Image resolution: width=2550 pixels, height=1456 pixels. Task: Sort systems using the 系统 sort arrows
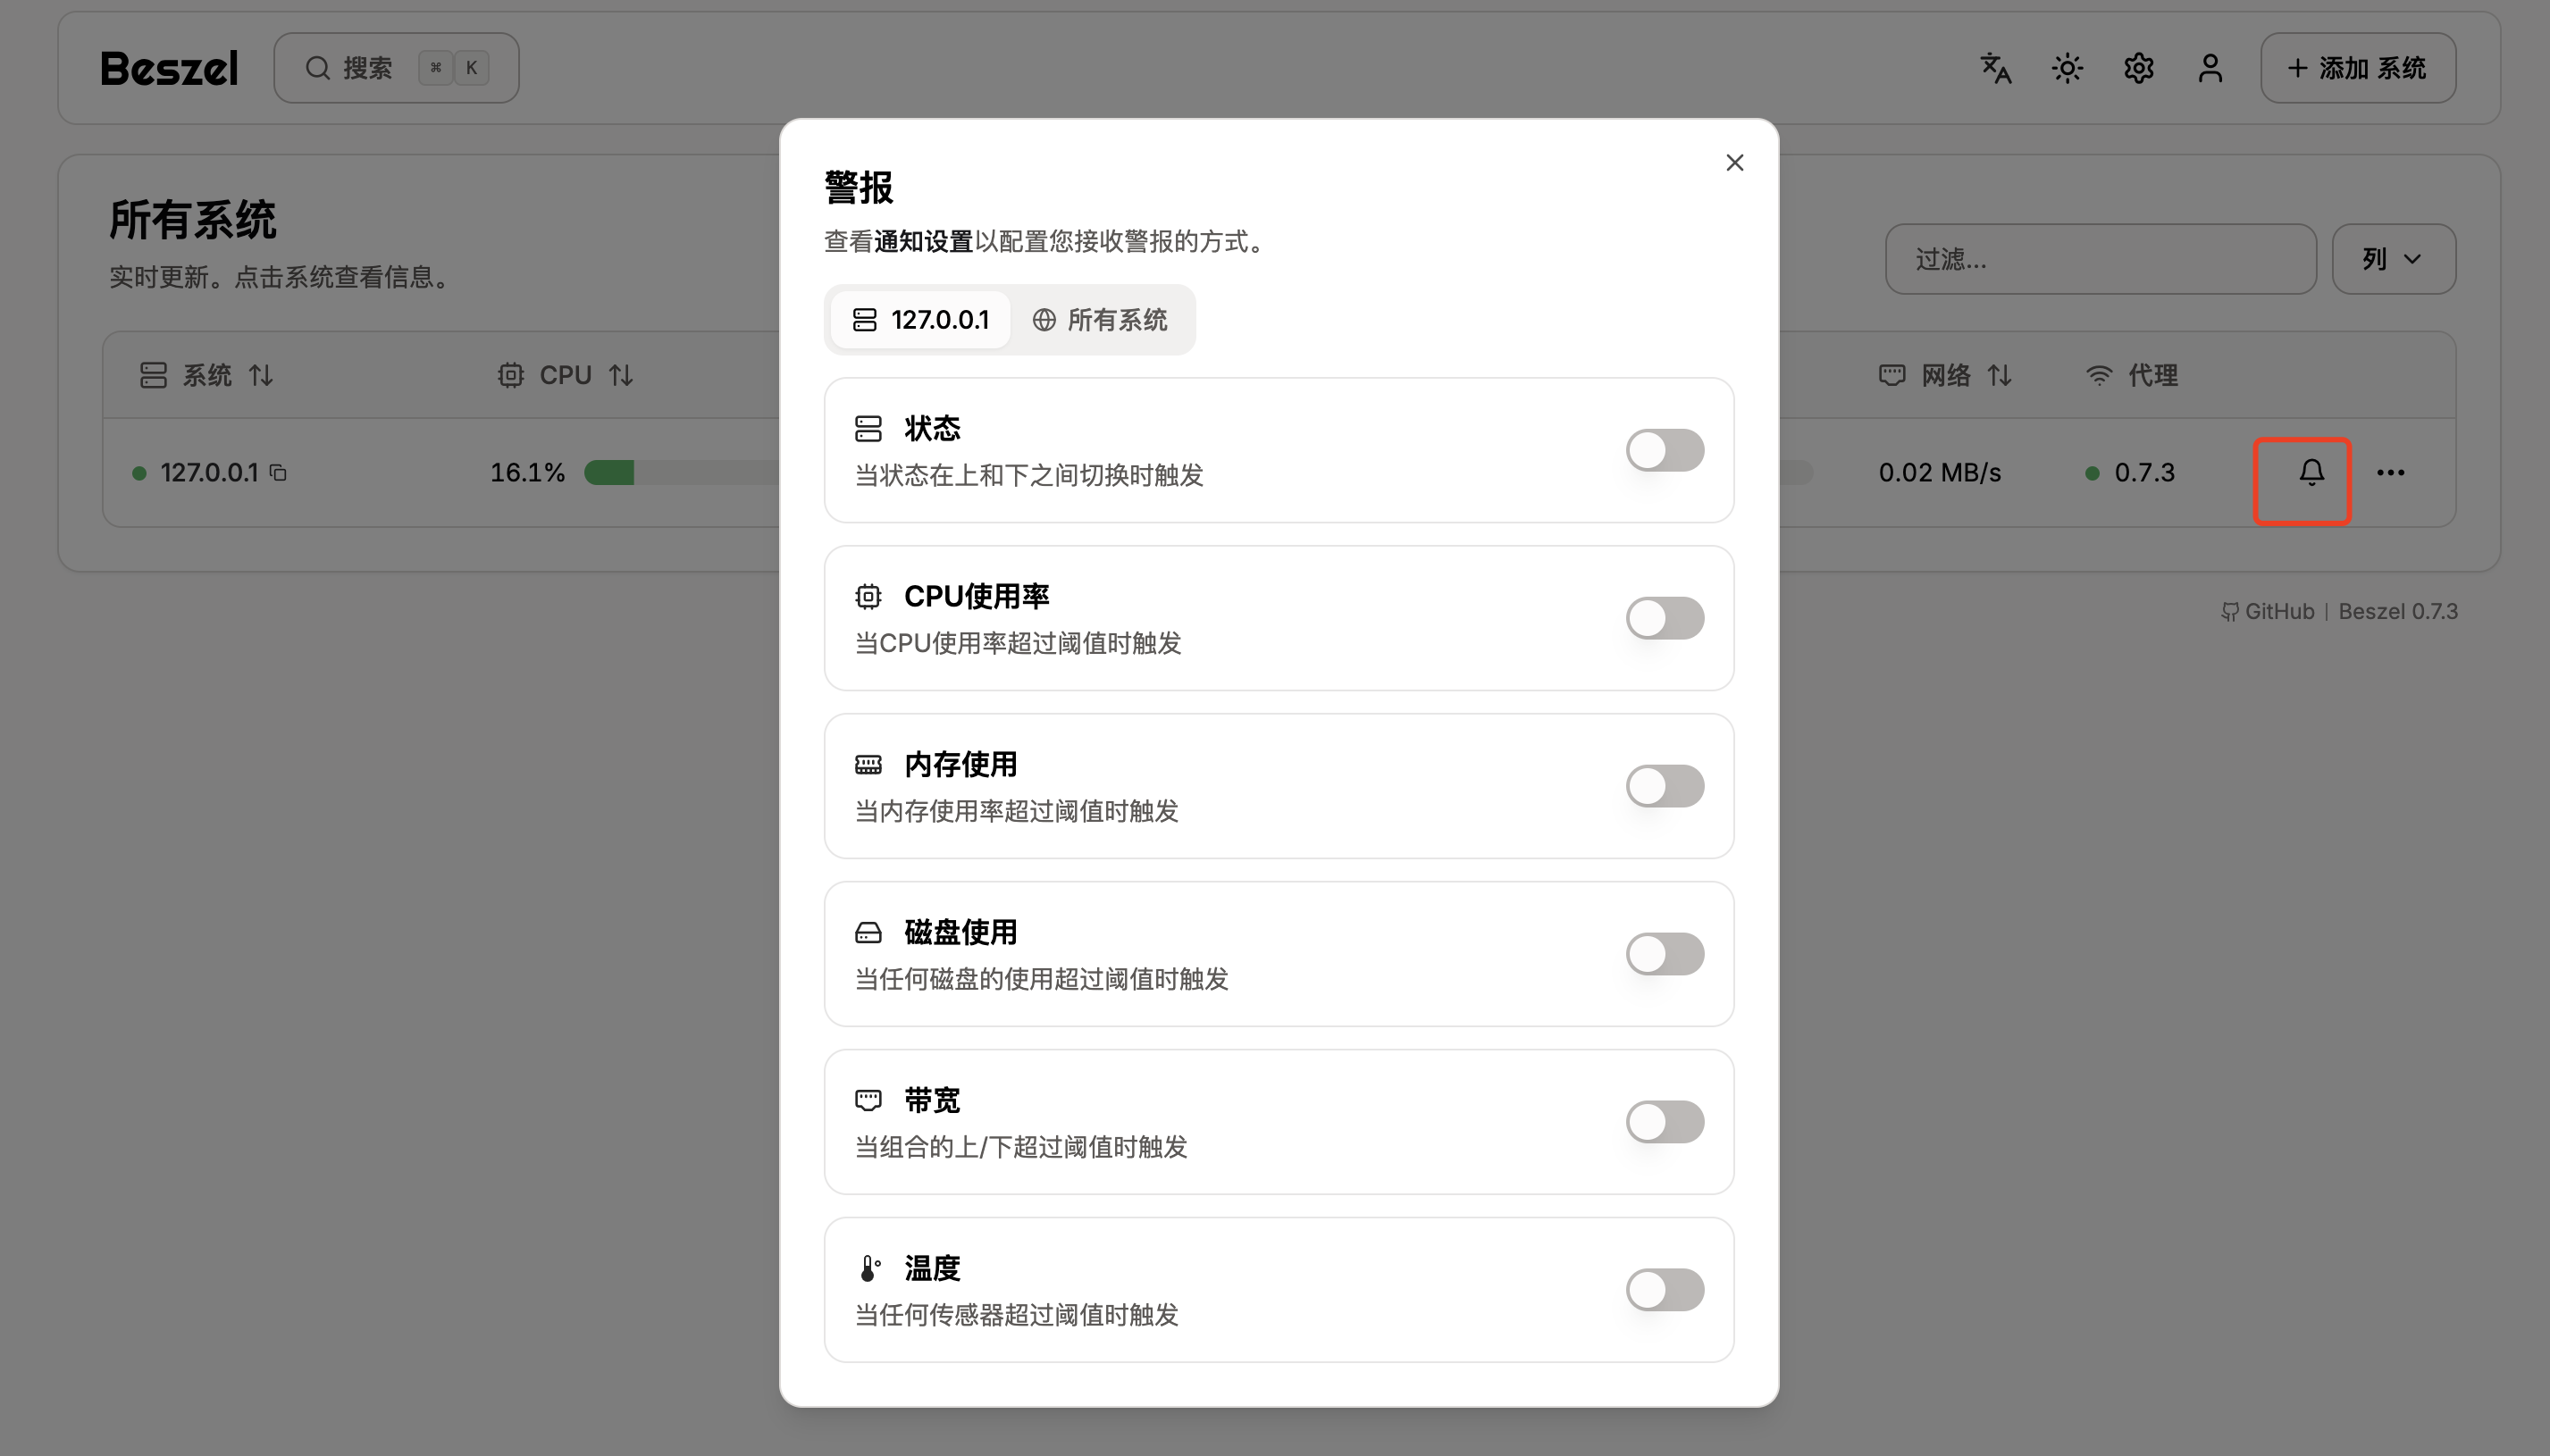263,374
